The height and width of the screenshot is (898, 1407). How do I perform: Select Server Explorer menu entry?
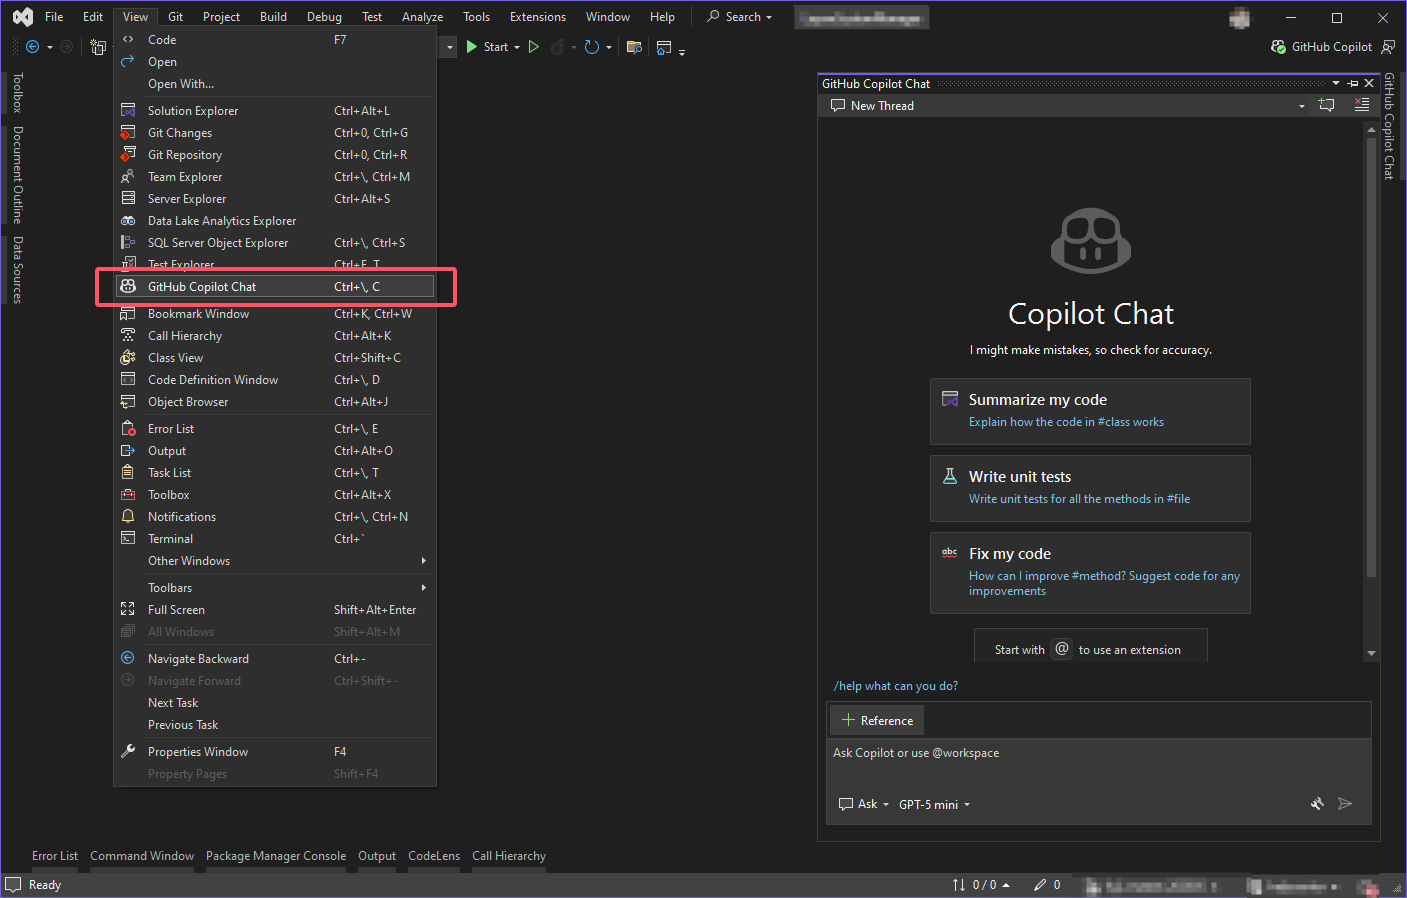click(275, 199)
